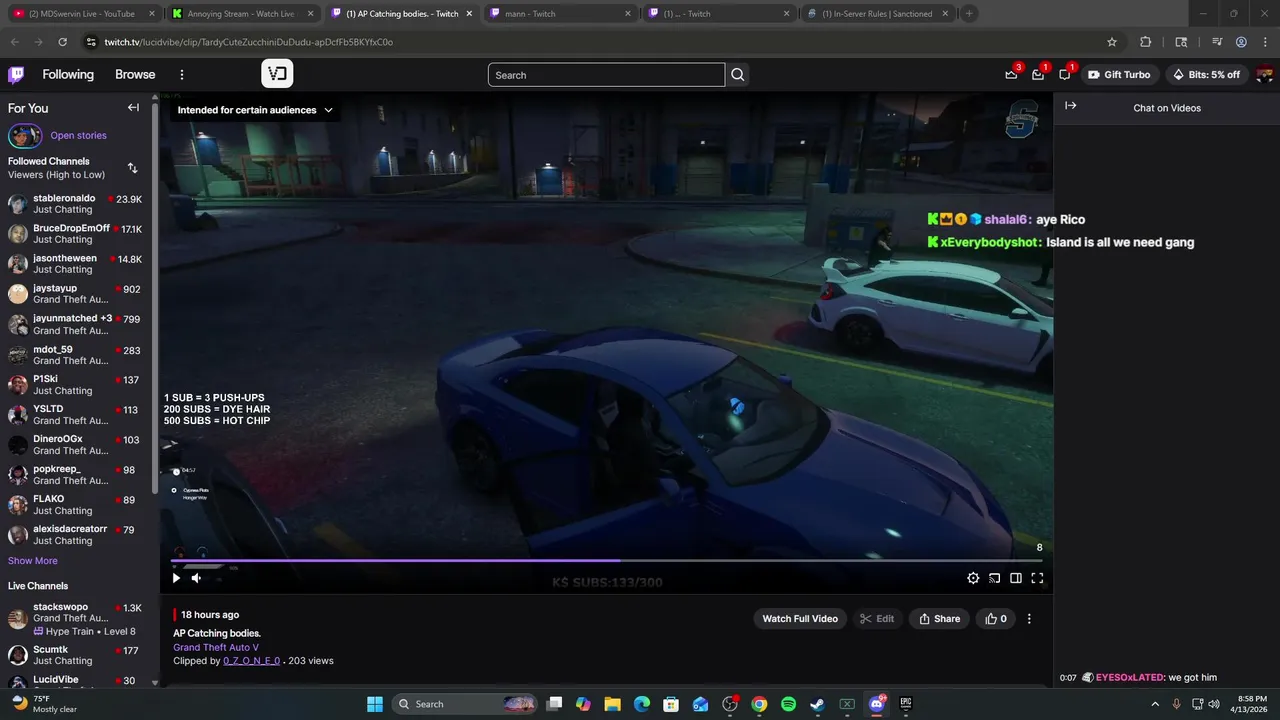This screenshot has height=720, width=1280.
Task: Click Gift Turbo button
Action: tap(1119, 75)
